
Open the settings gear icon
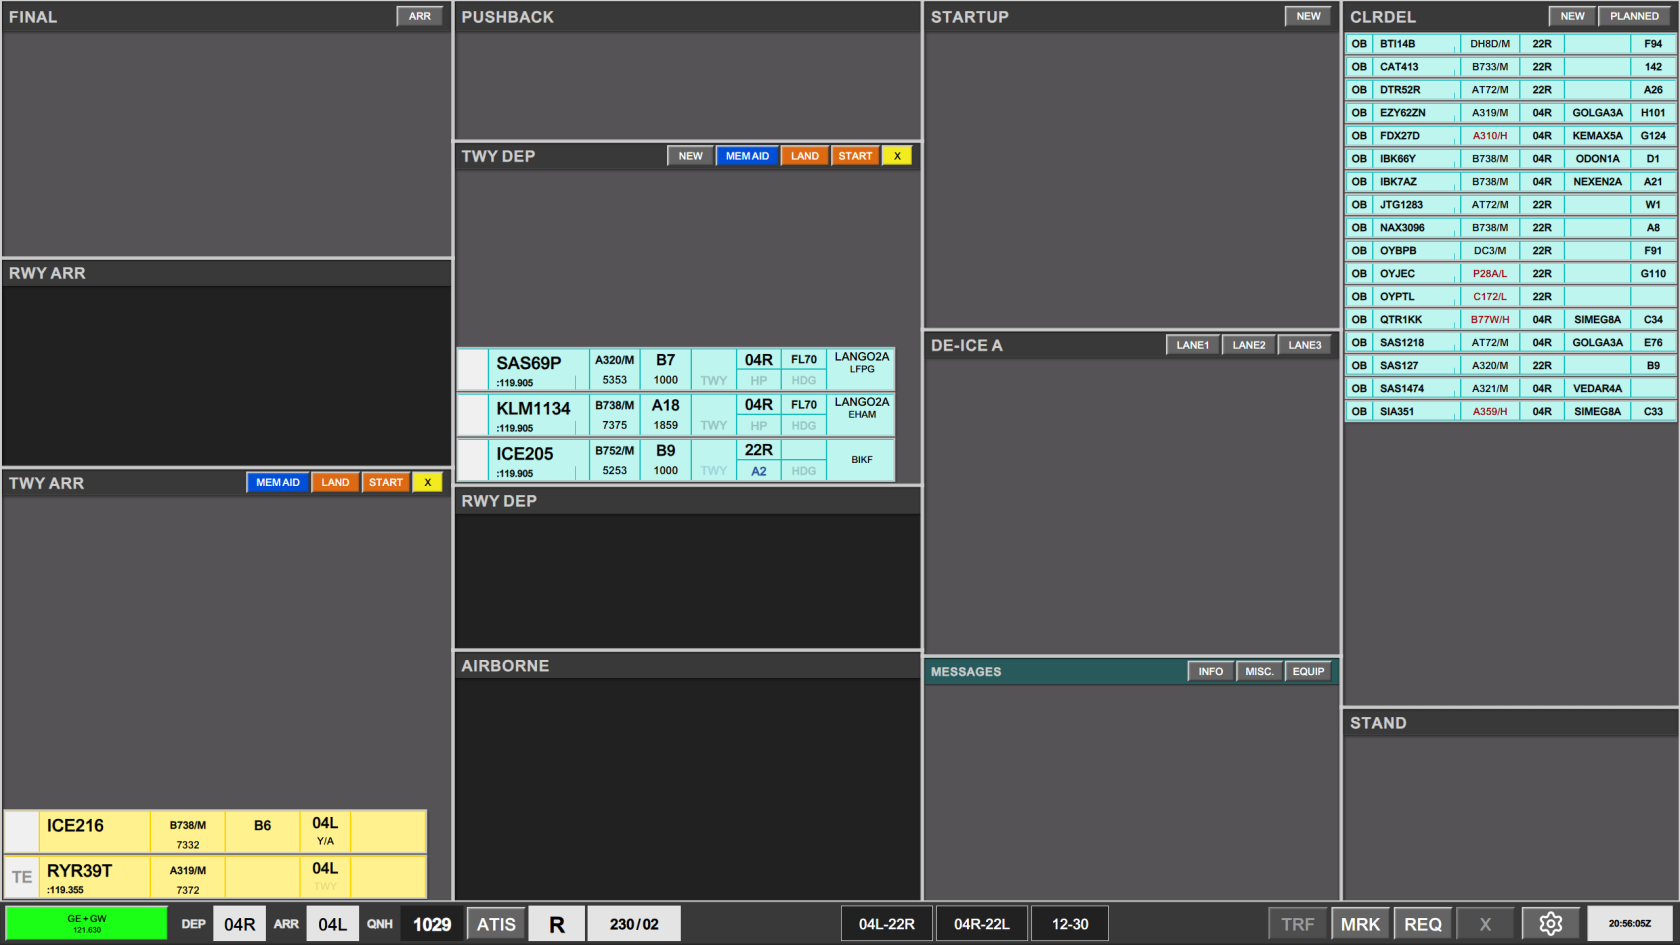[1550, 924]
